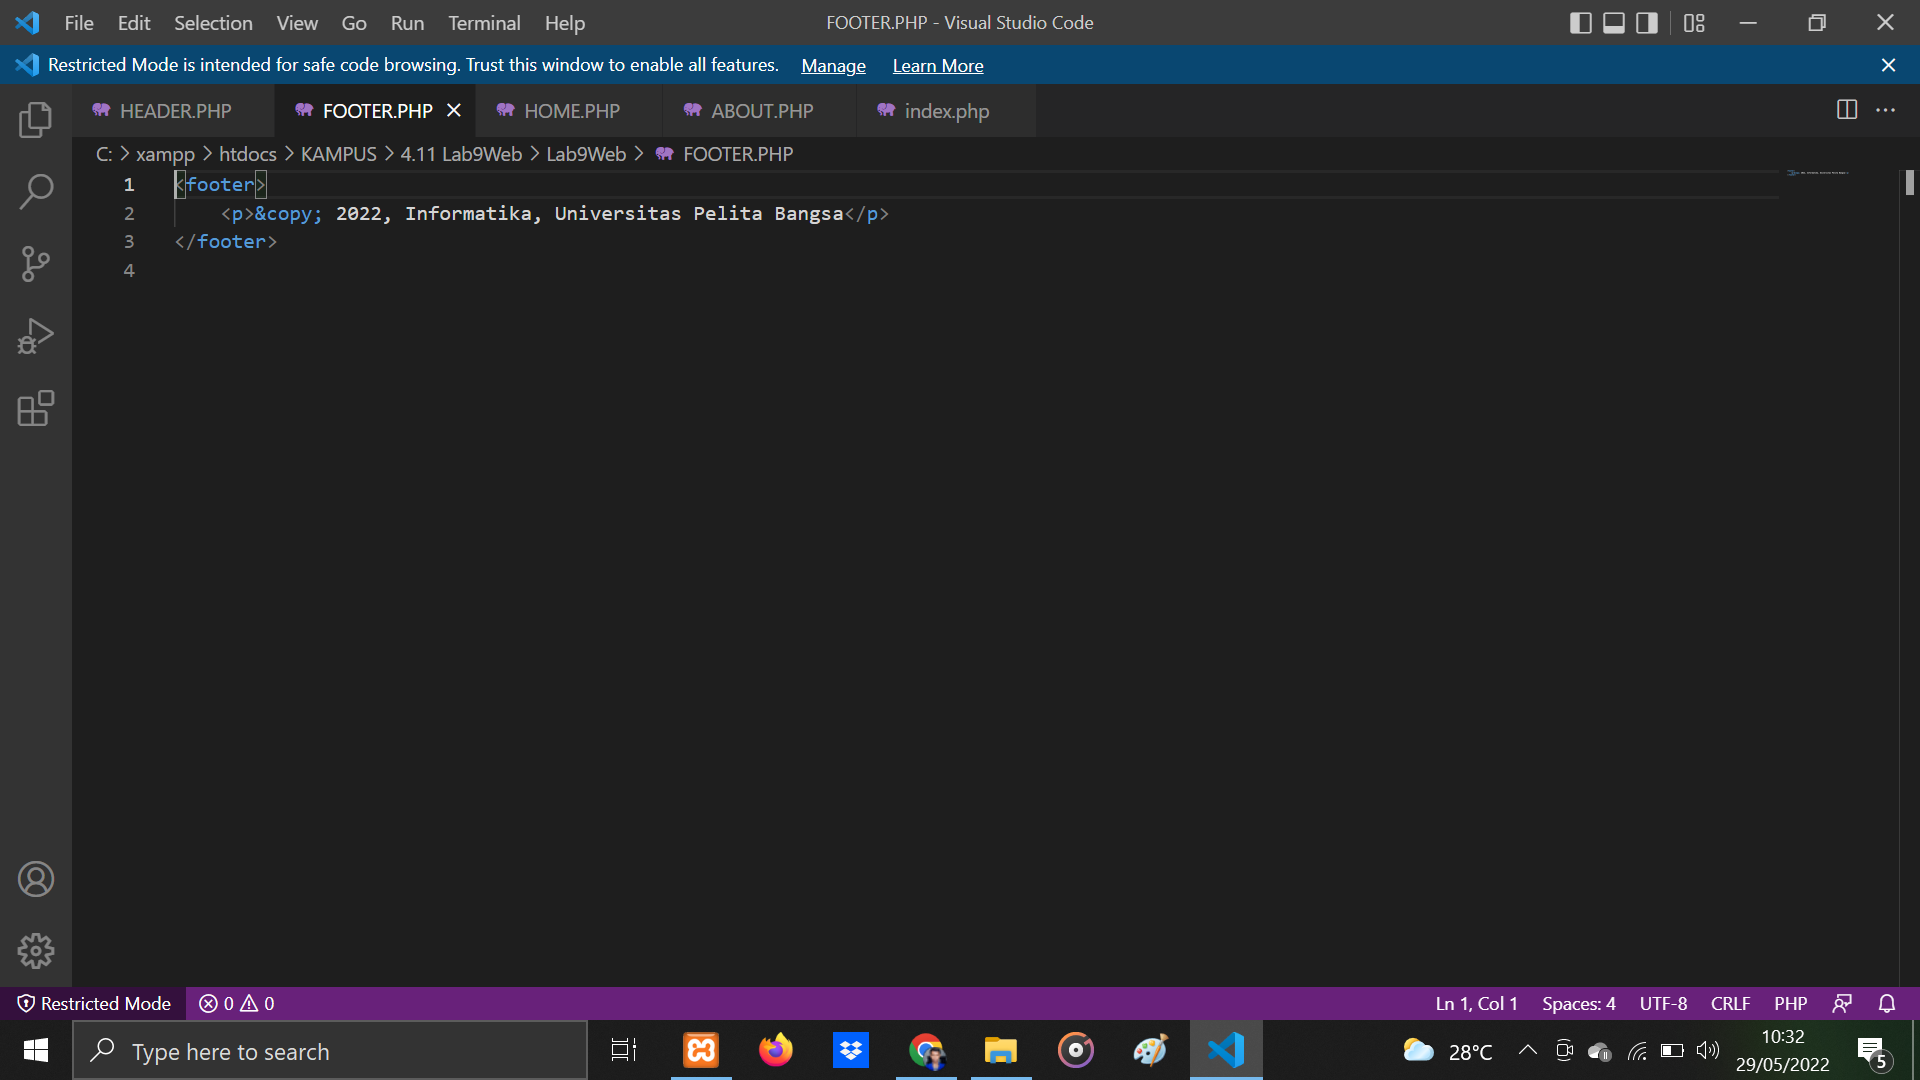Open the Extensions view
1920x1080 pixels.
tap(36, 409)
